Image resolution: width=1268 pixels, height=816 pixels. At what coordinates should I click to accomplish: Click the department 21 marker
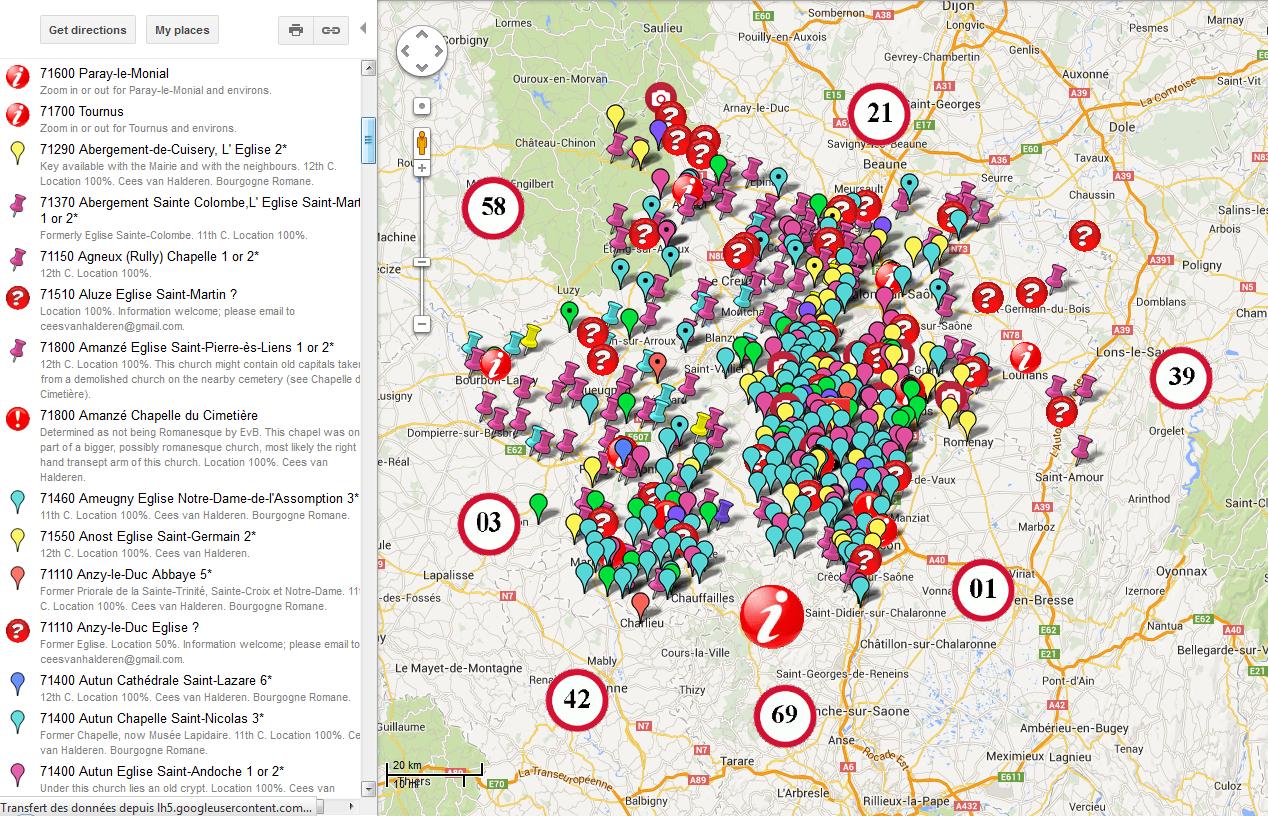coord(879,114)
